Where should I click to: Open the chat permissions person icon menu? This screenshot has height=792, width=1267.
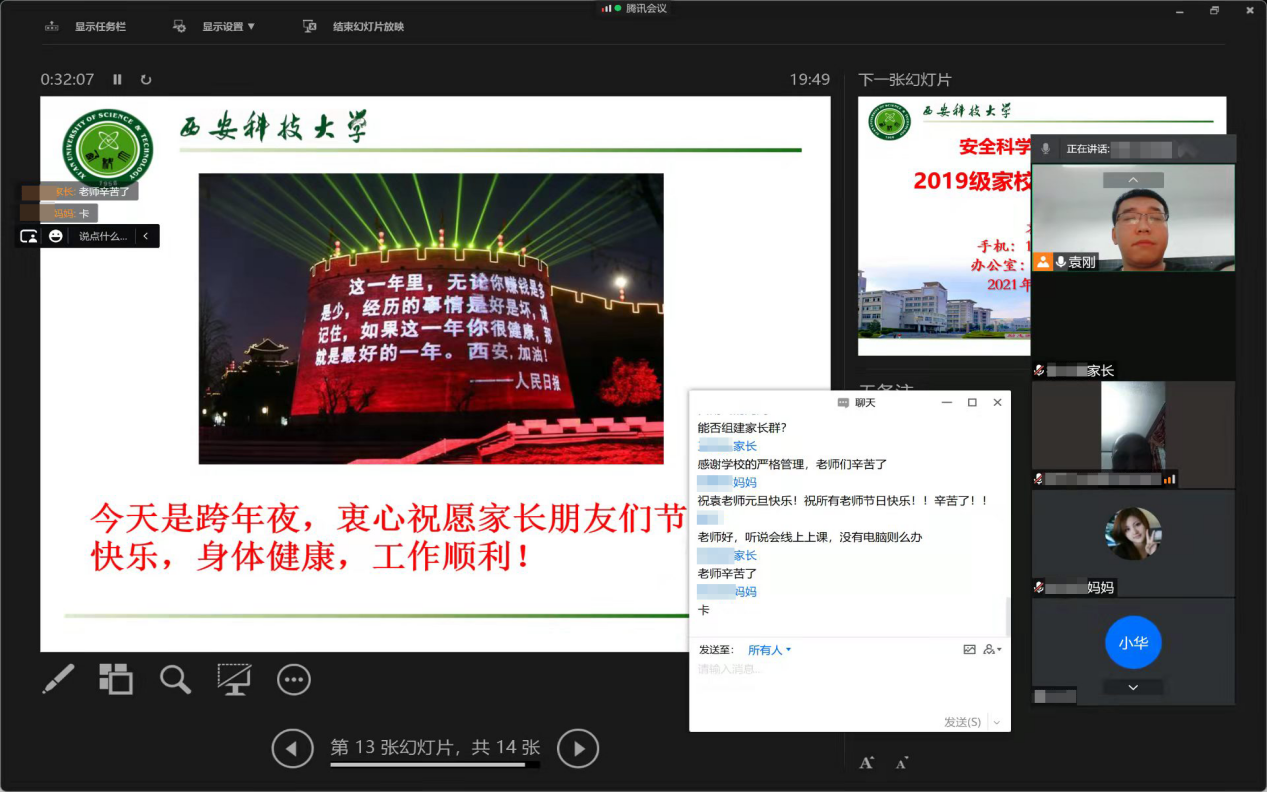click(991, 649)
